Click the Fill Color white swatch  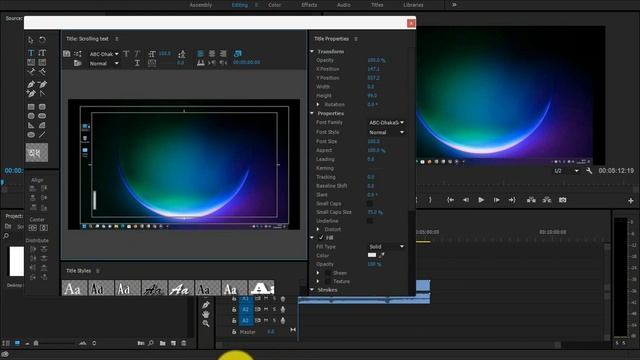(x=372, y=255)
